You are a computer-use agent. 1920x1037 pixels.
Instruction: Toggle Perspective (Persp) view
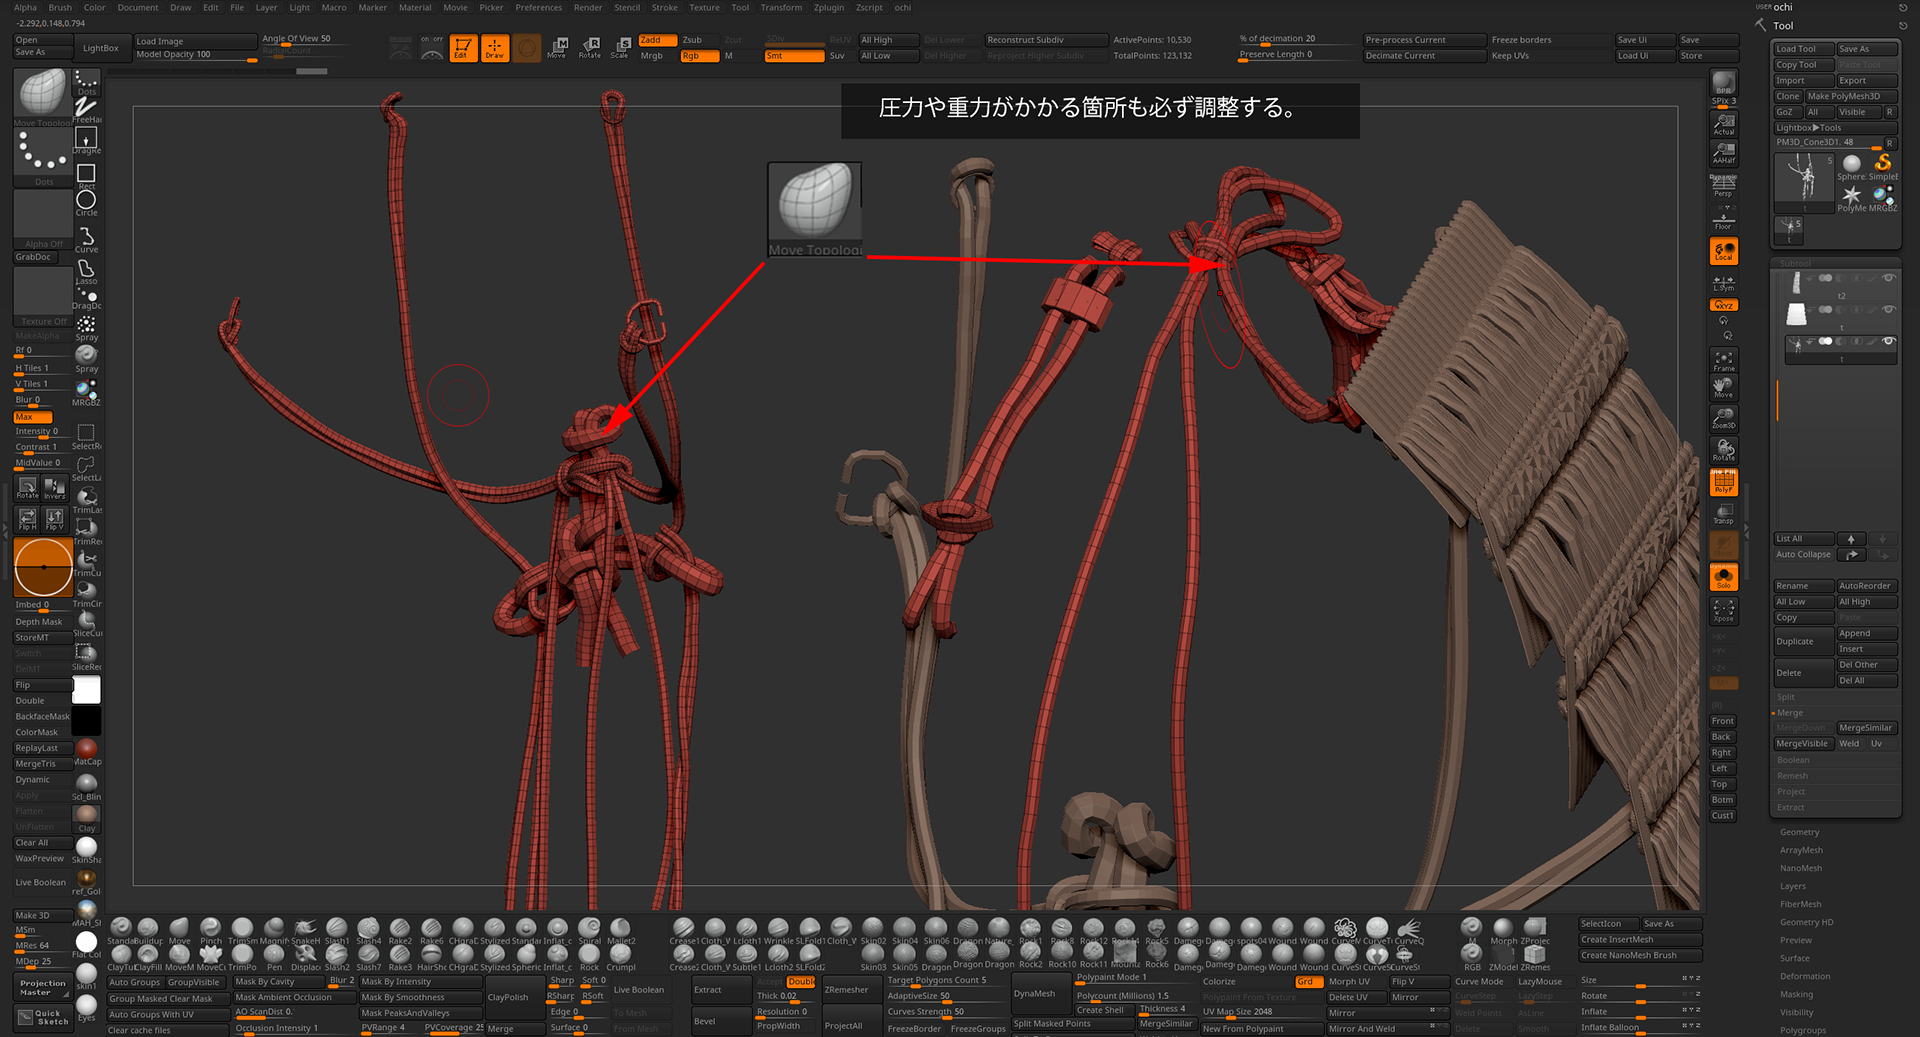pyautogui.click(x=1724, y=185)
